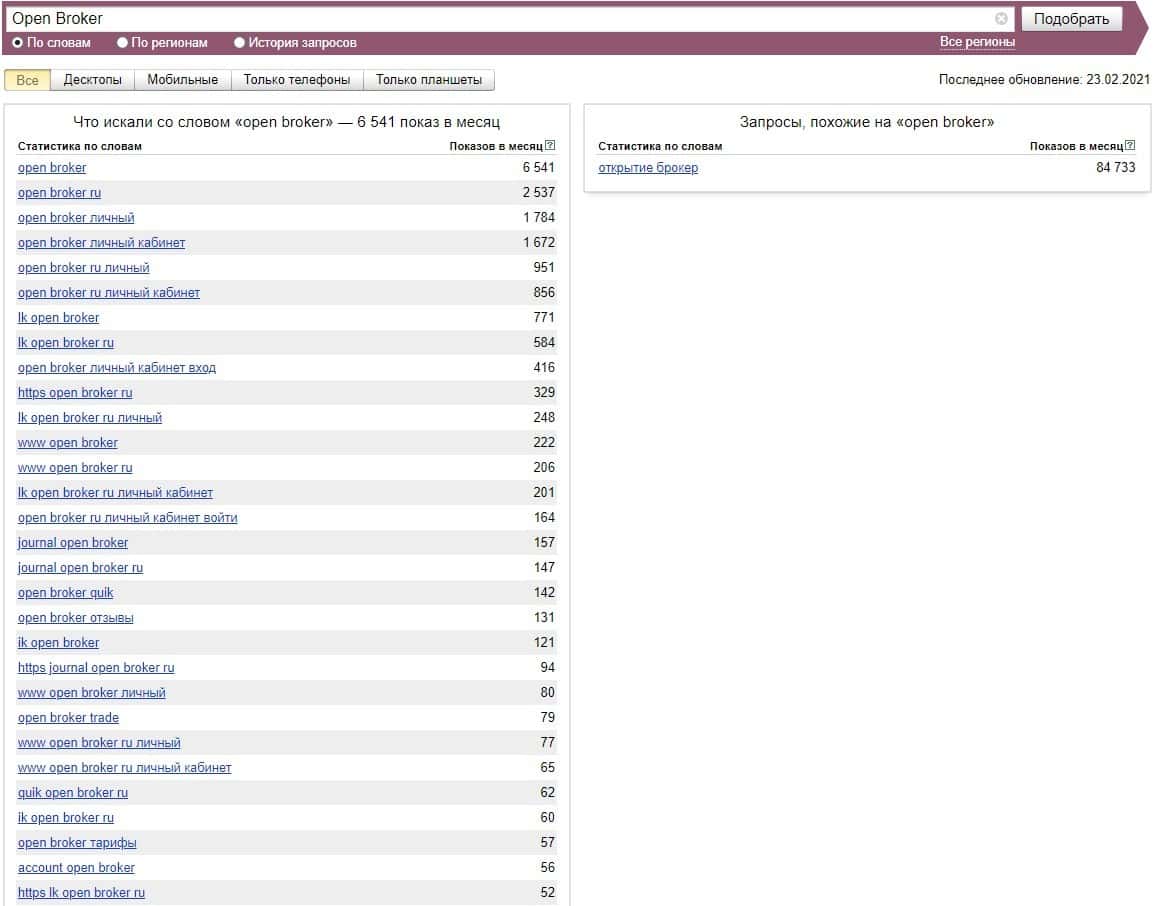Open 'open broker личный кабинет вход' link
1160x906 pixels.
pos(116,368)
